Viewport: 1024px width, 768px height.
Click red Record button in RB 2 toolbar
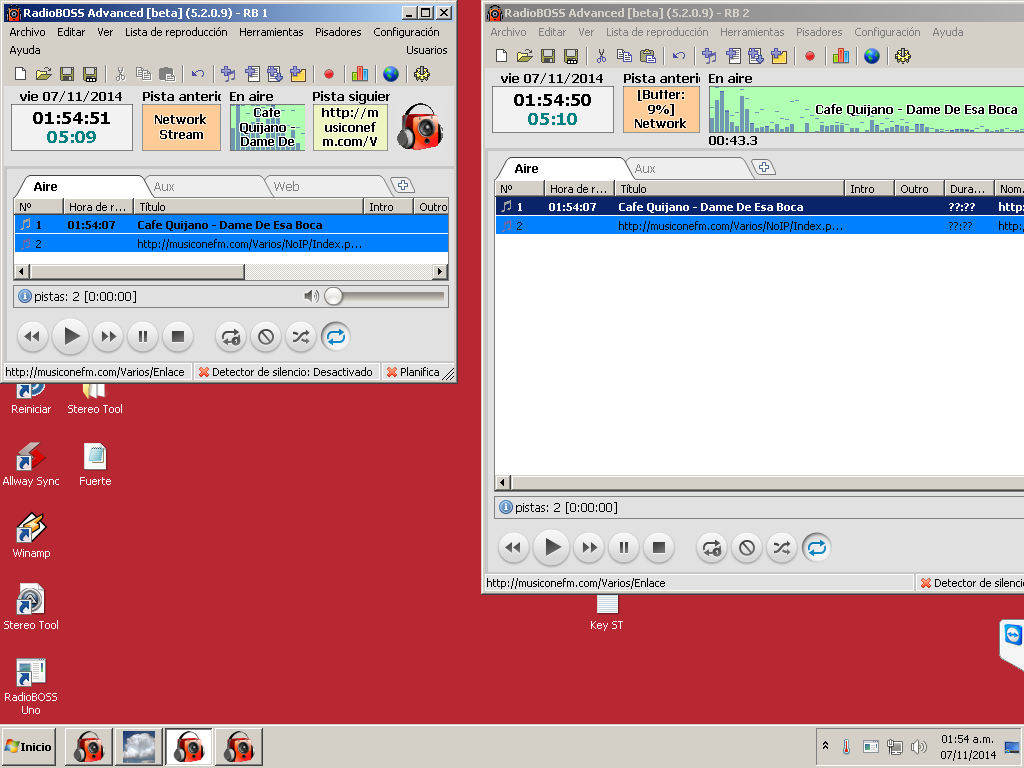click(x=810, y=56)
